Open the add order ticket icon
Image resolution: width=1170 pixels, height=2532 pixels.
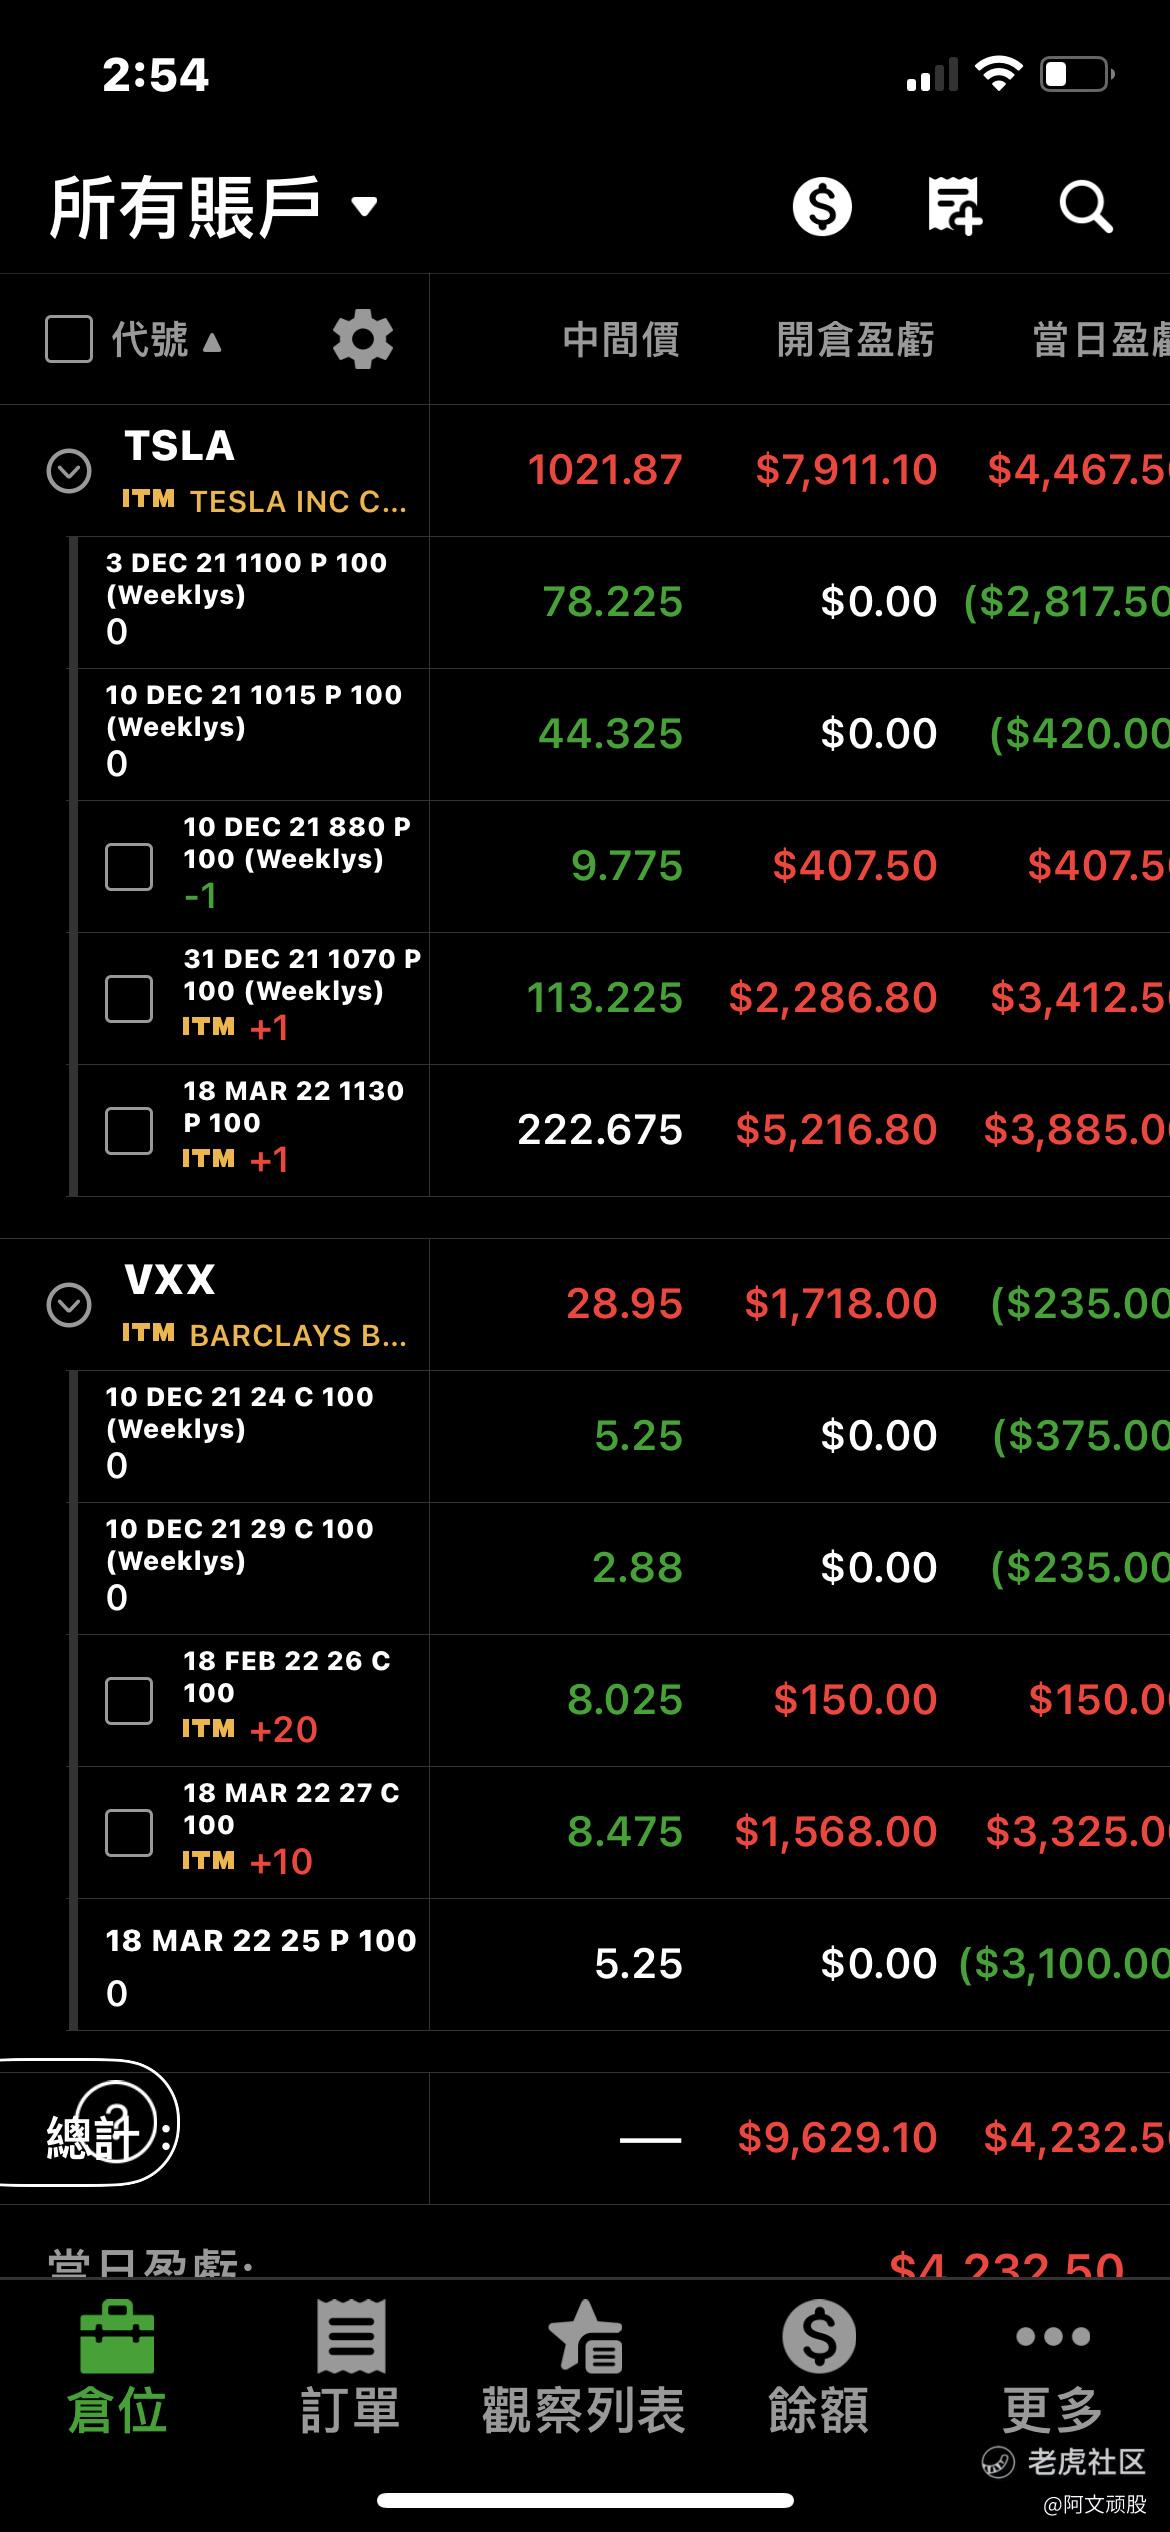(953, 206)
